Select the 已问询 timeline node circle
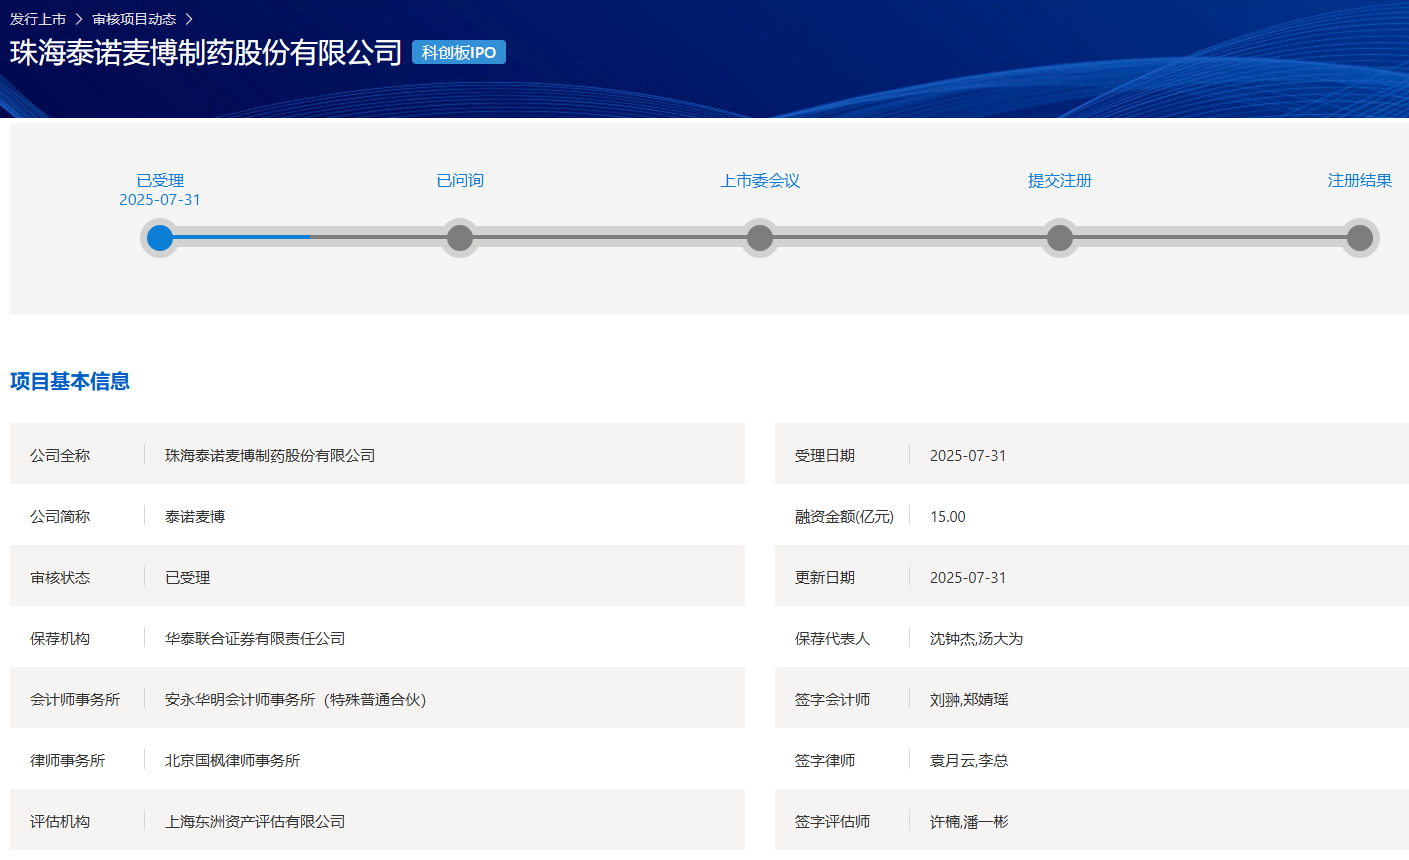This screenshot has height=860, width=1409. 460,238
